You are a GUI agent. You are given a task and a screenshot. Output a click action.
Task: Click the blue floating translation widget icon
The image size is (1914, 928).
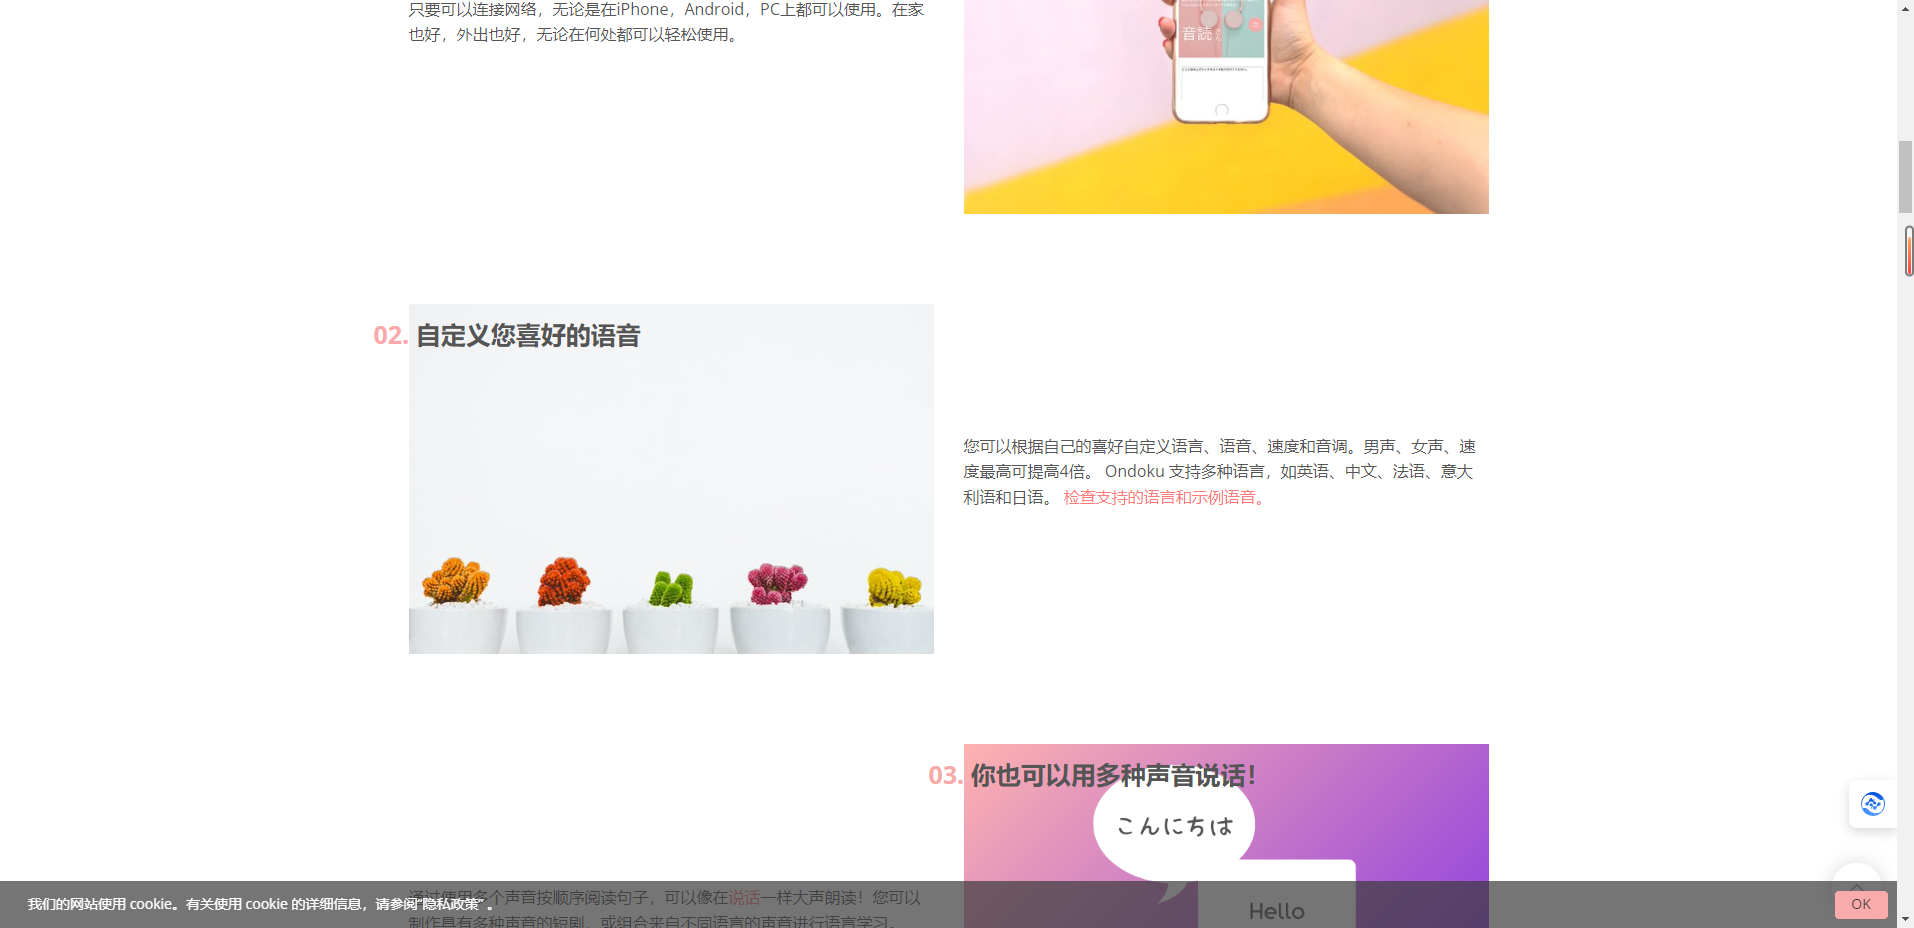pyautogui.click(x=1871, y=804)
